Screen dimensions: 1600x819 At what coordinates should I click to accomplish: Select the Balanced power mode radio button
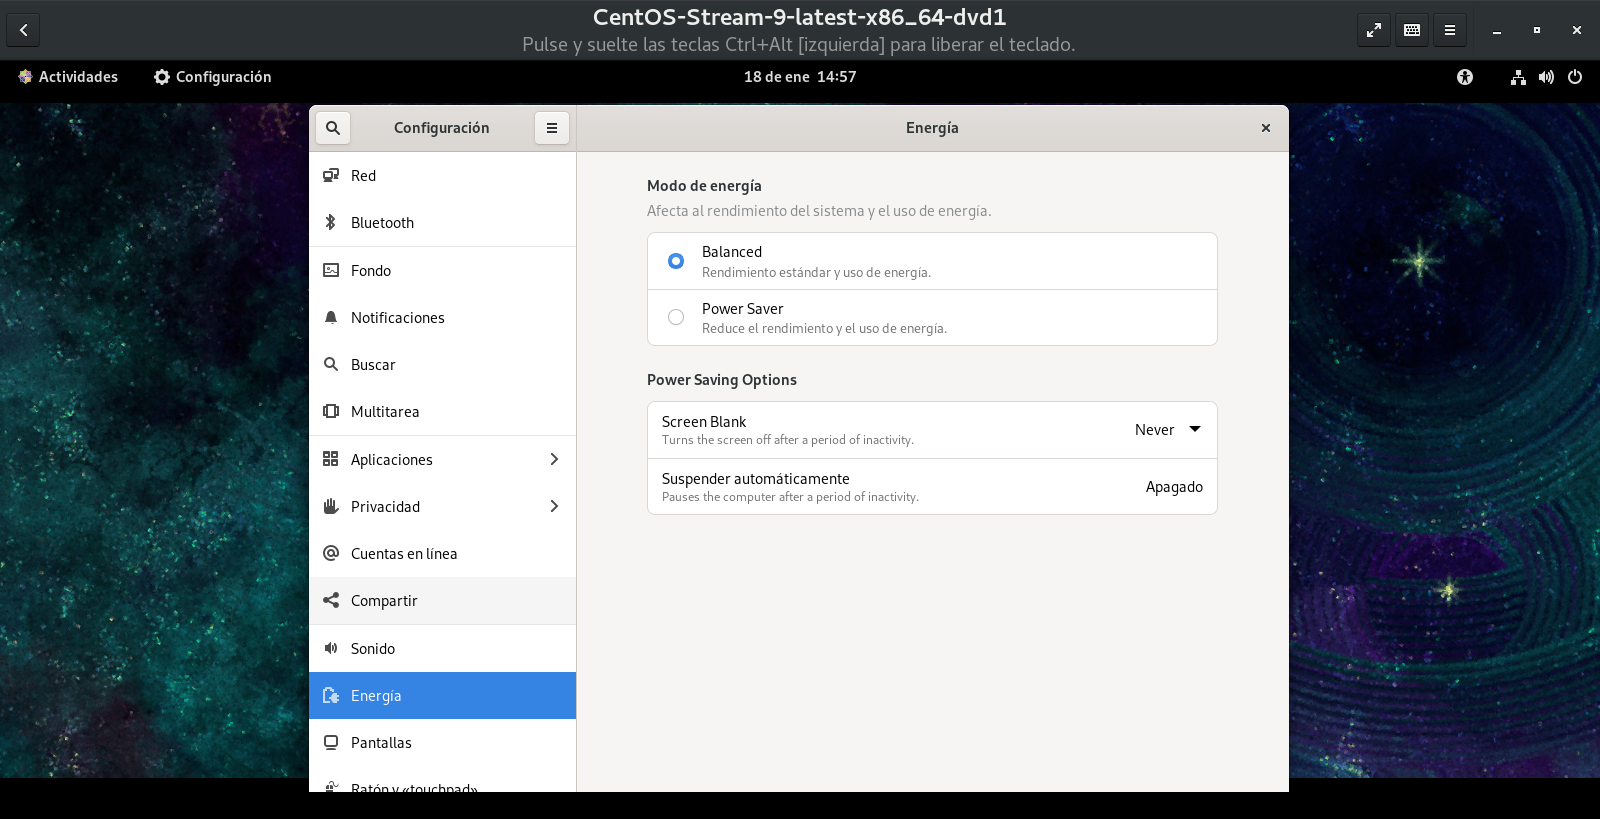(676, 261)
